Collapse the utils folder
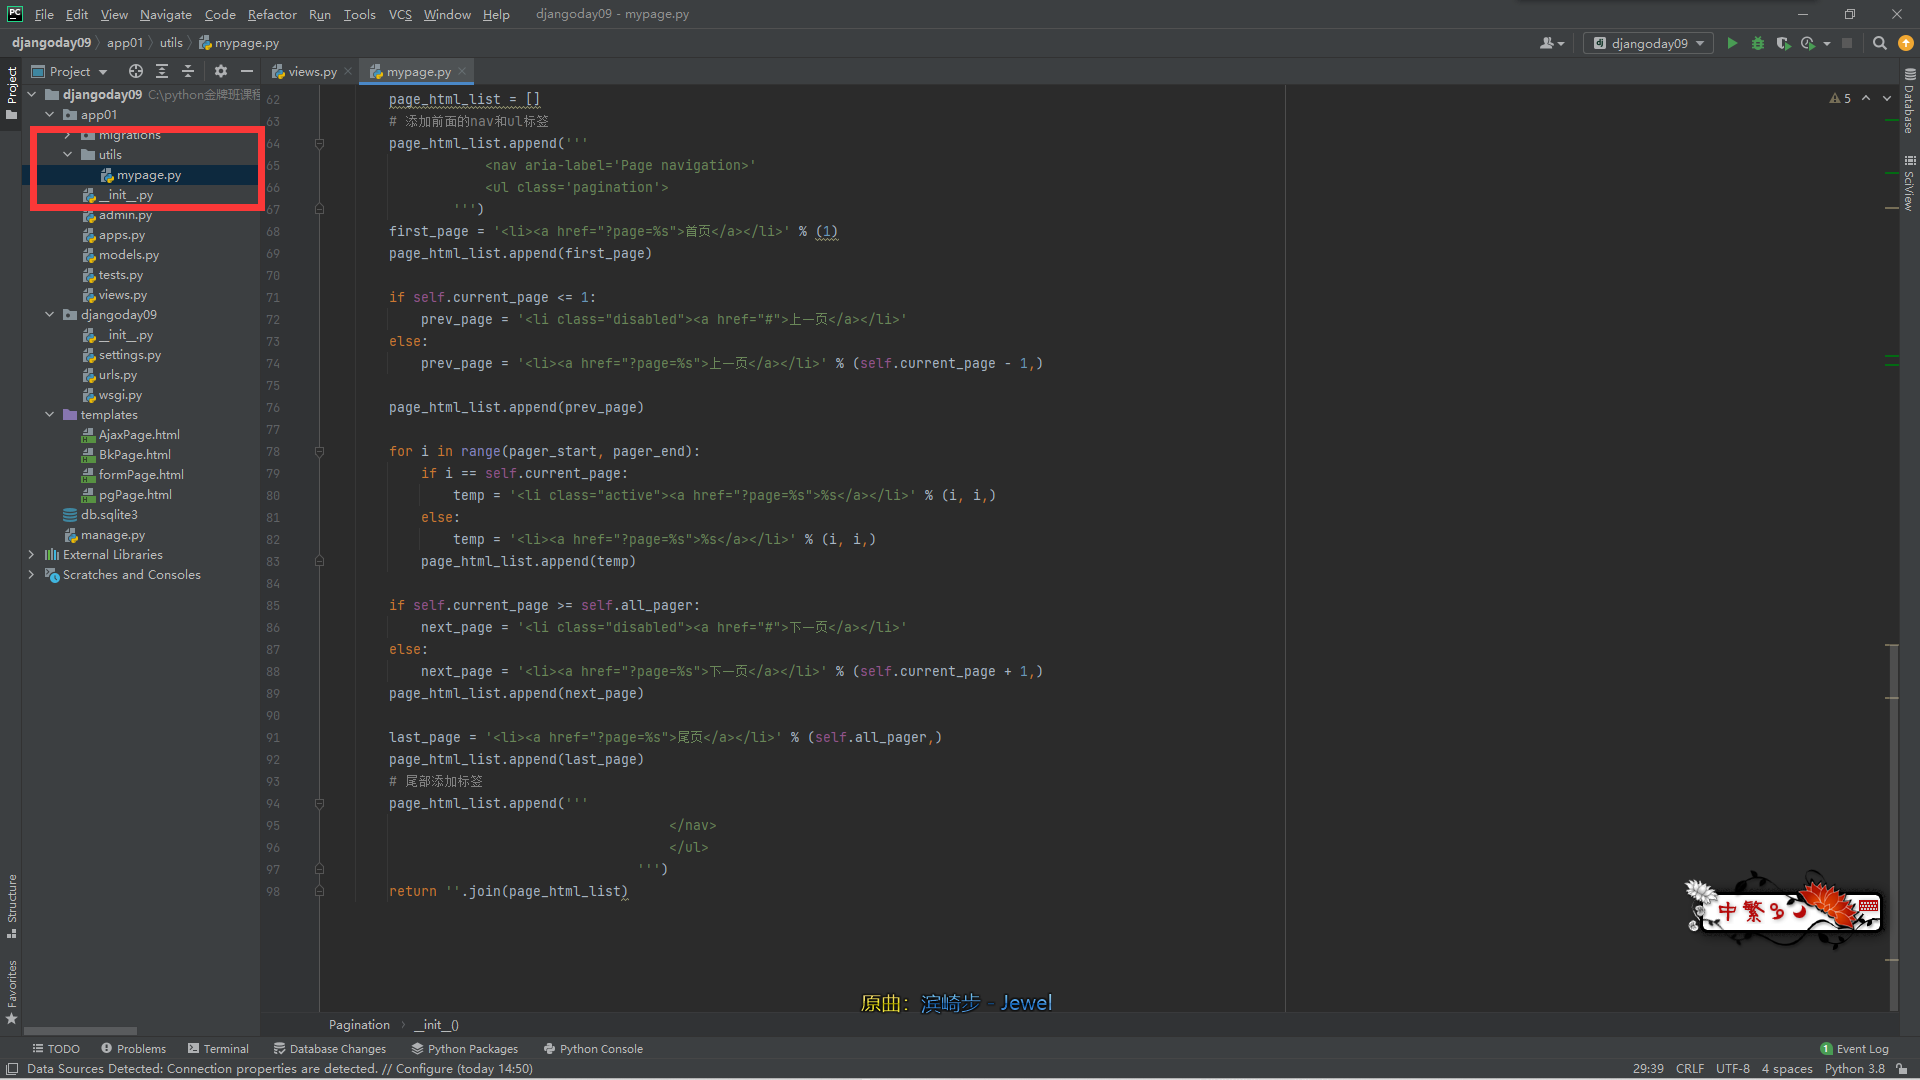This screenshot has height=1080, width=1920. [68, 154]
